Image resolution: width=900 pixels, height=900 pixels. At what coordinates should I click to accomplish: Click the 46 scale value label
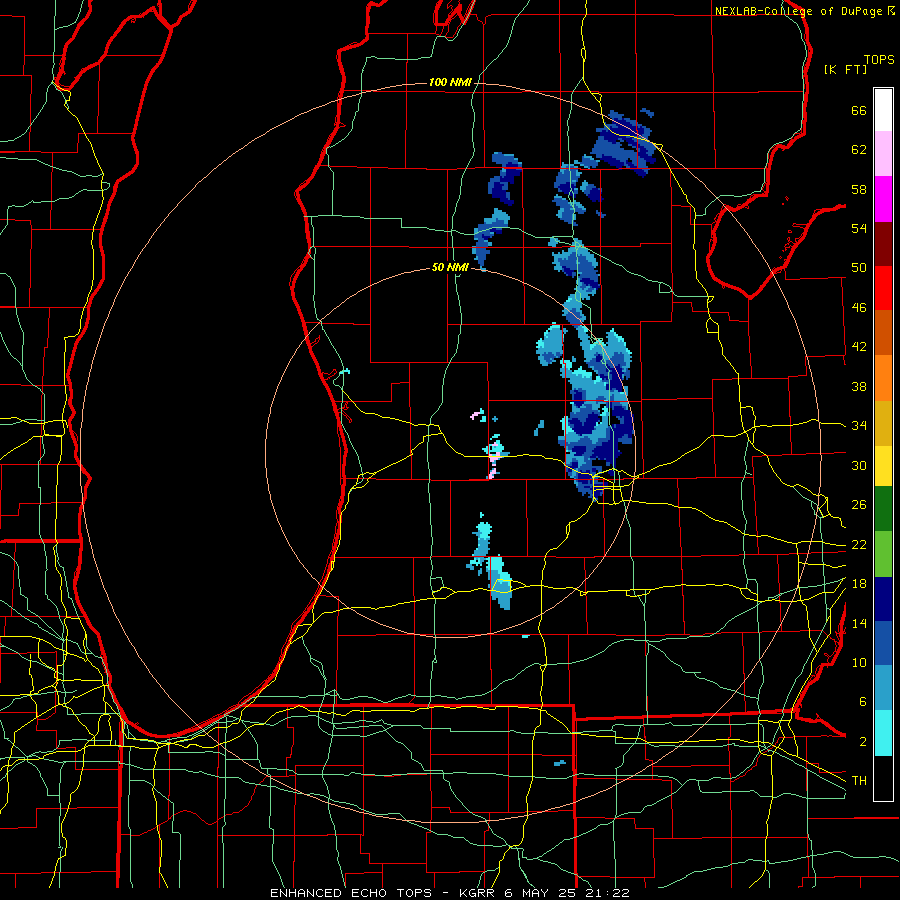point(859,308)
